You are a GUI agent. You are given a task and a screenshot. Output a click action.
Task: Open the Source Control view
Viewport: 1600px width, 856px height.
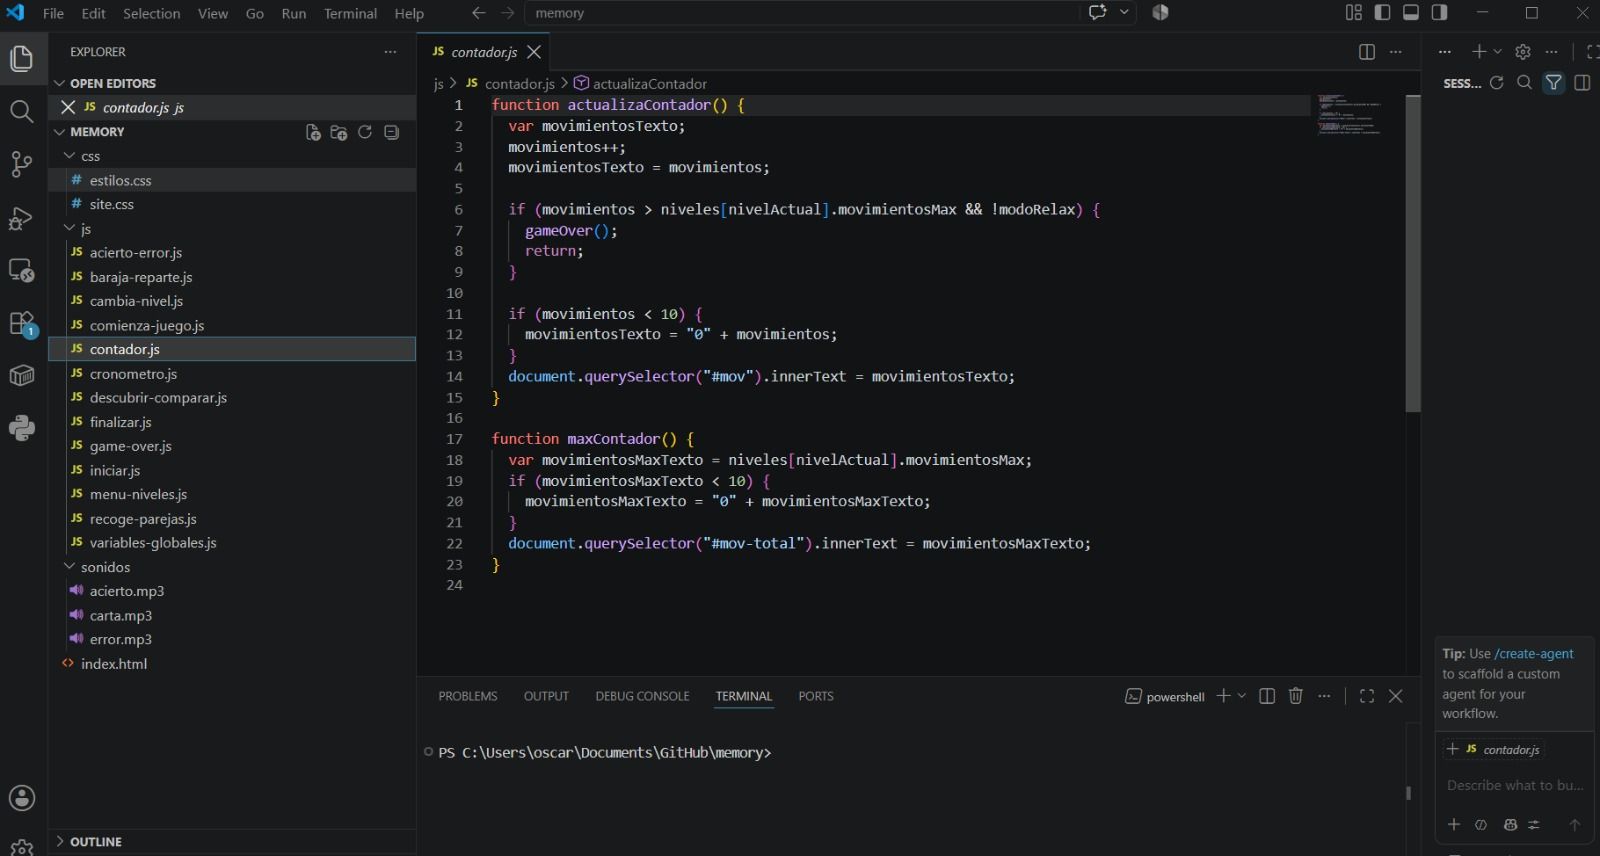[22, 164]
